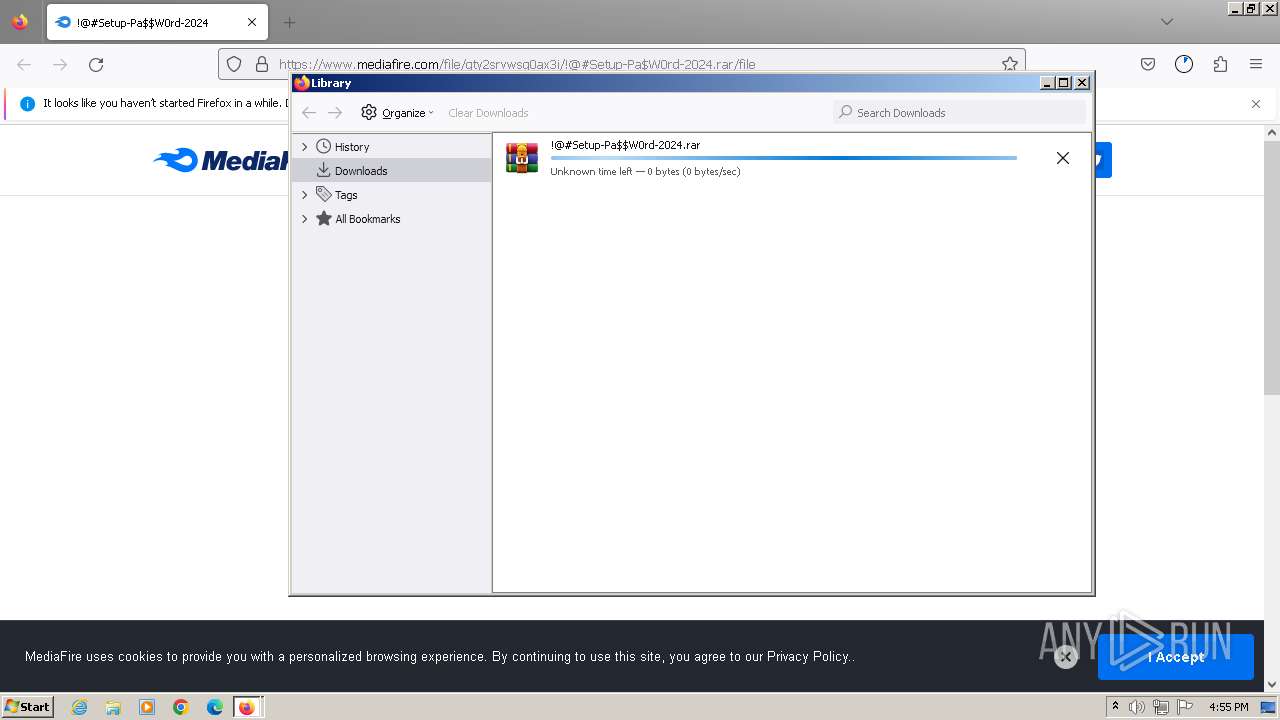1280x720 pixels.
Task: Open Windows Media Player from taskbar
Action: click(147, 707)
